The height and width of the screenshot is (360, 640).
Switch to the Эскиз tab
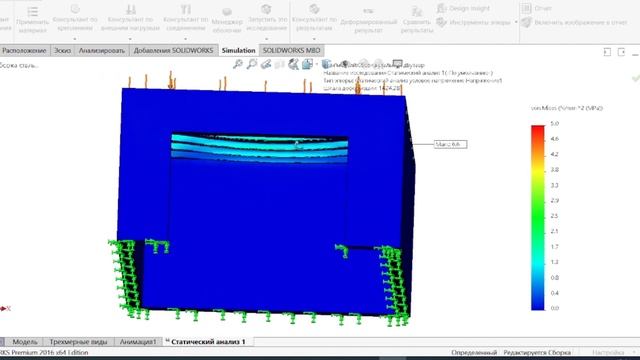62,51
